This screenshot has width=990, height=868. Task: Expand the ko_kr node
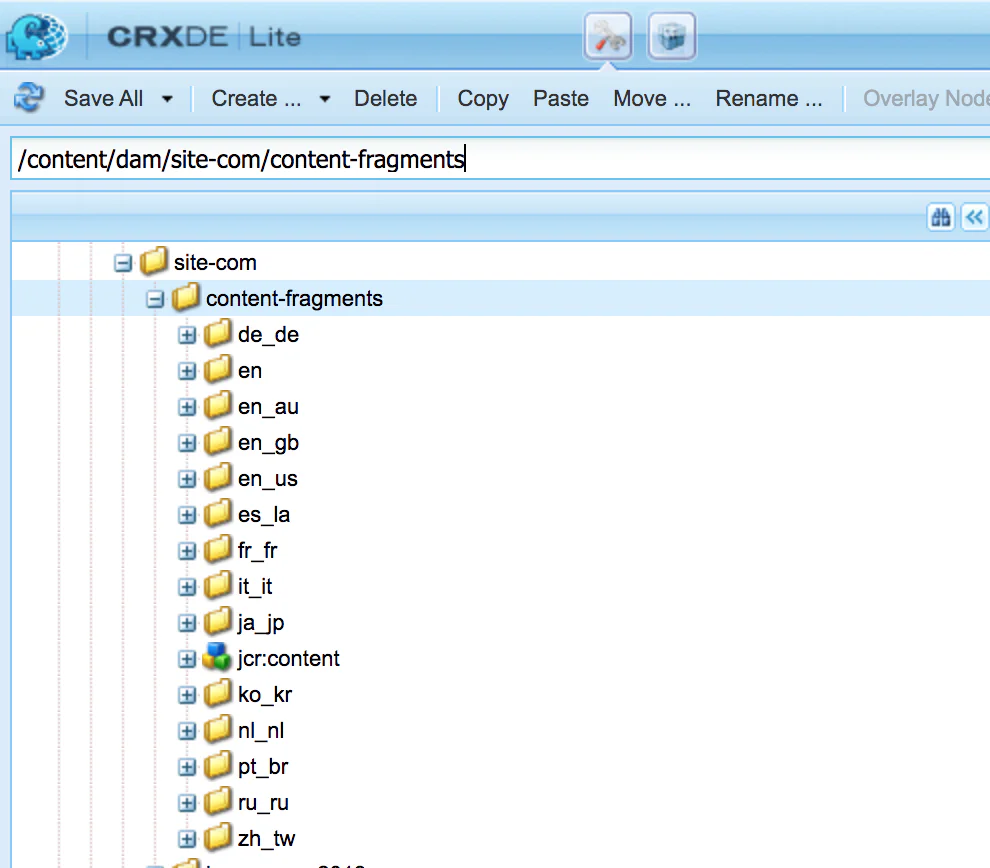[187, 695]
